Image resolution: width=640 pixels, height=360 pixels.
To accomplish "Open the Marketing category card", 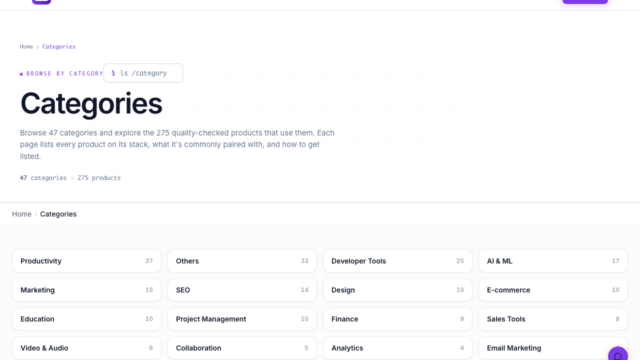I will point(87,290).
